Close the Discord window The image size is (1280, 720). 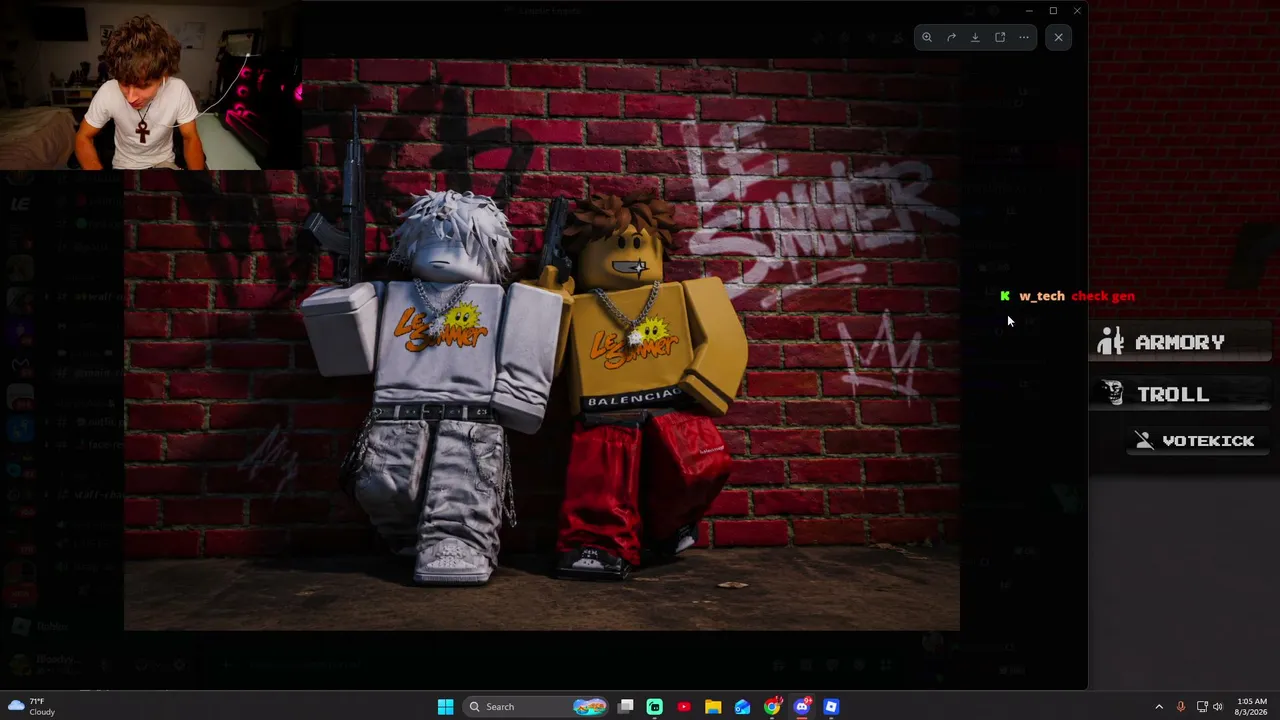1077,11
